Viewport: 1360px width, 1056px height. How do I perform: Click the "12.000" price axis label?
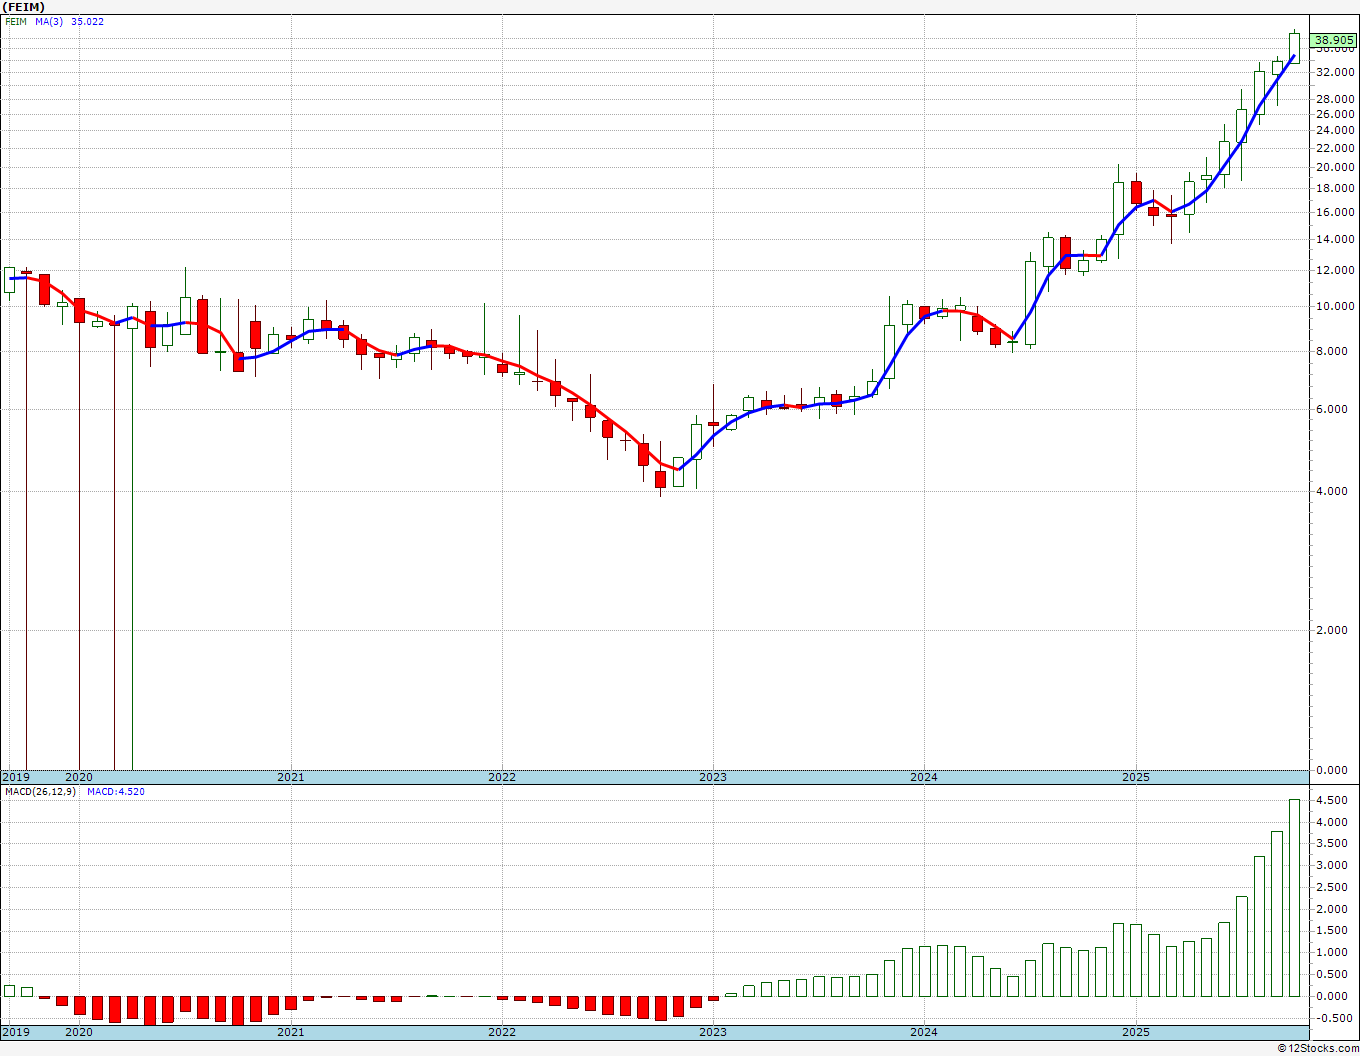coord(1336,270)
